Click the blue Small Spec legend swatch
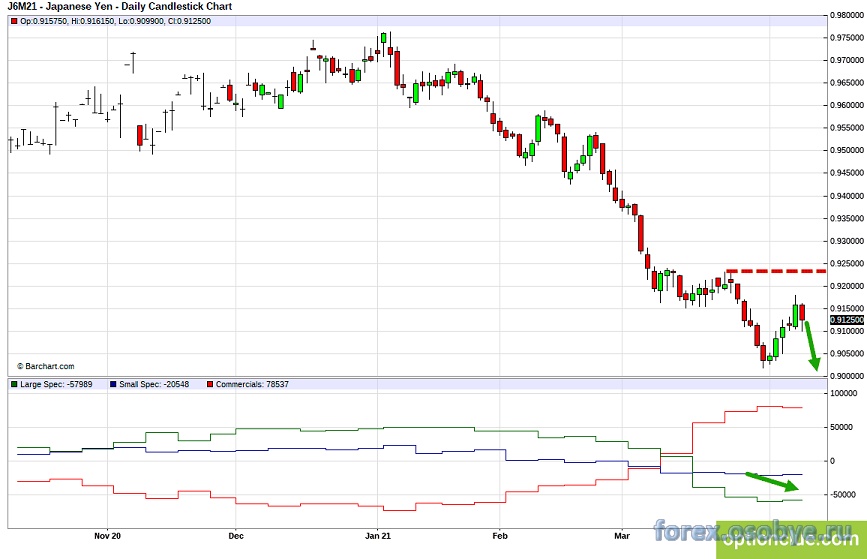Image resolution: width=867 pixels, height=559 pixels. coord(113,384)
